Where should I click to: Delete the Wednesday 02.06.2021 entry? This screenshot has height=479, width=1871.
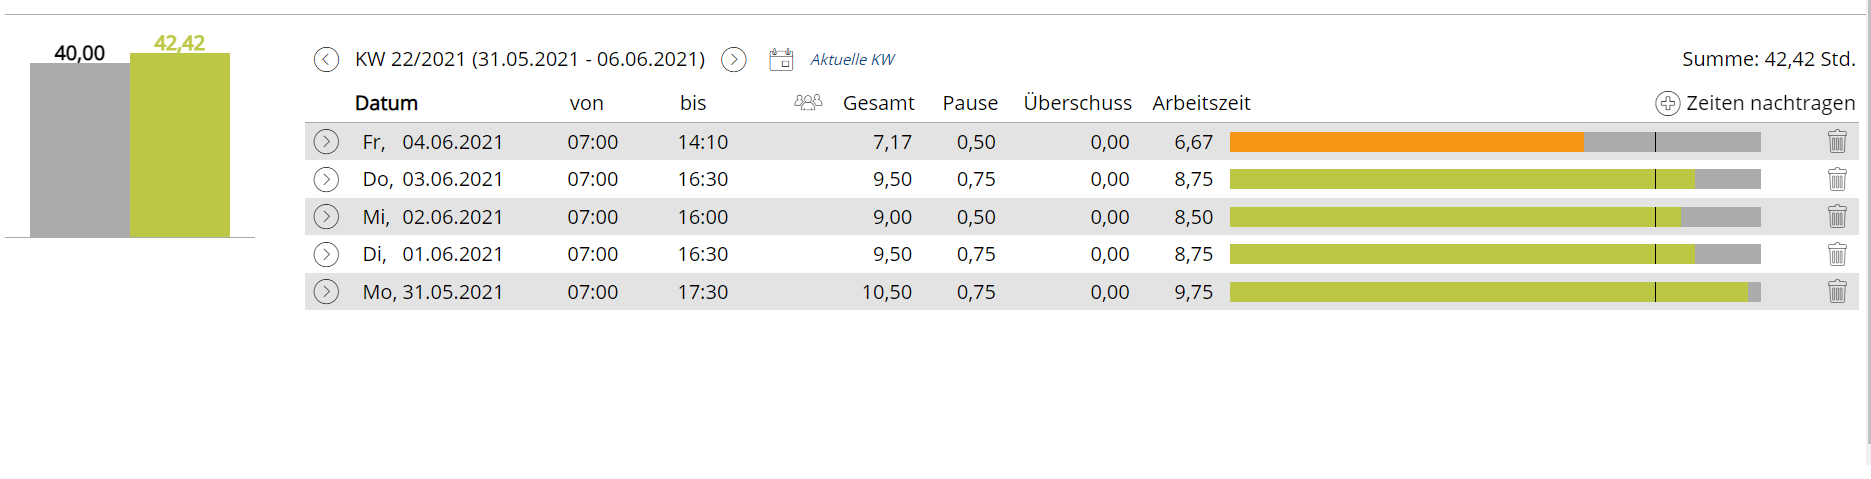pyautogui.click(x=1837, y=217)
